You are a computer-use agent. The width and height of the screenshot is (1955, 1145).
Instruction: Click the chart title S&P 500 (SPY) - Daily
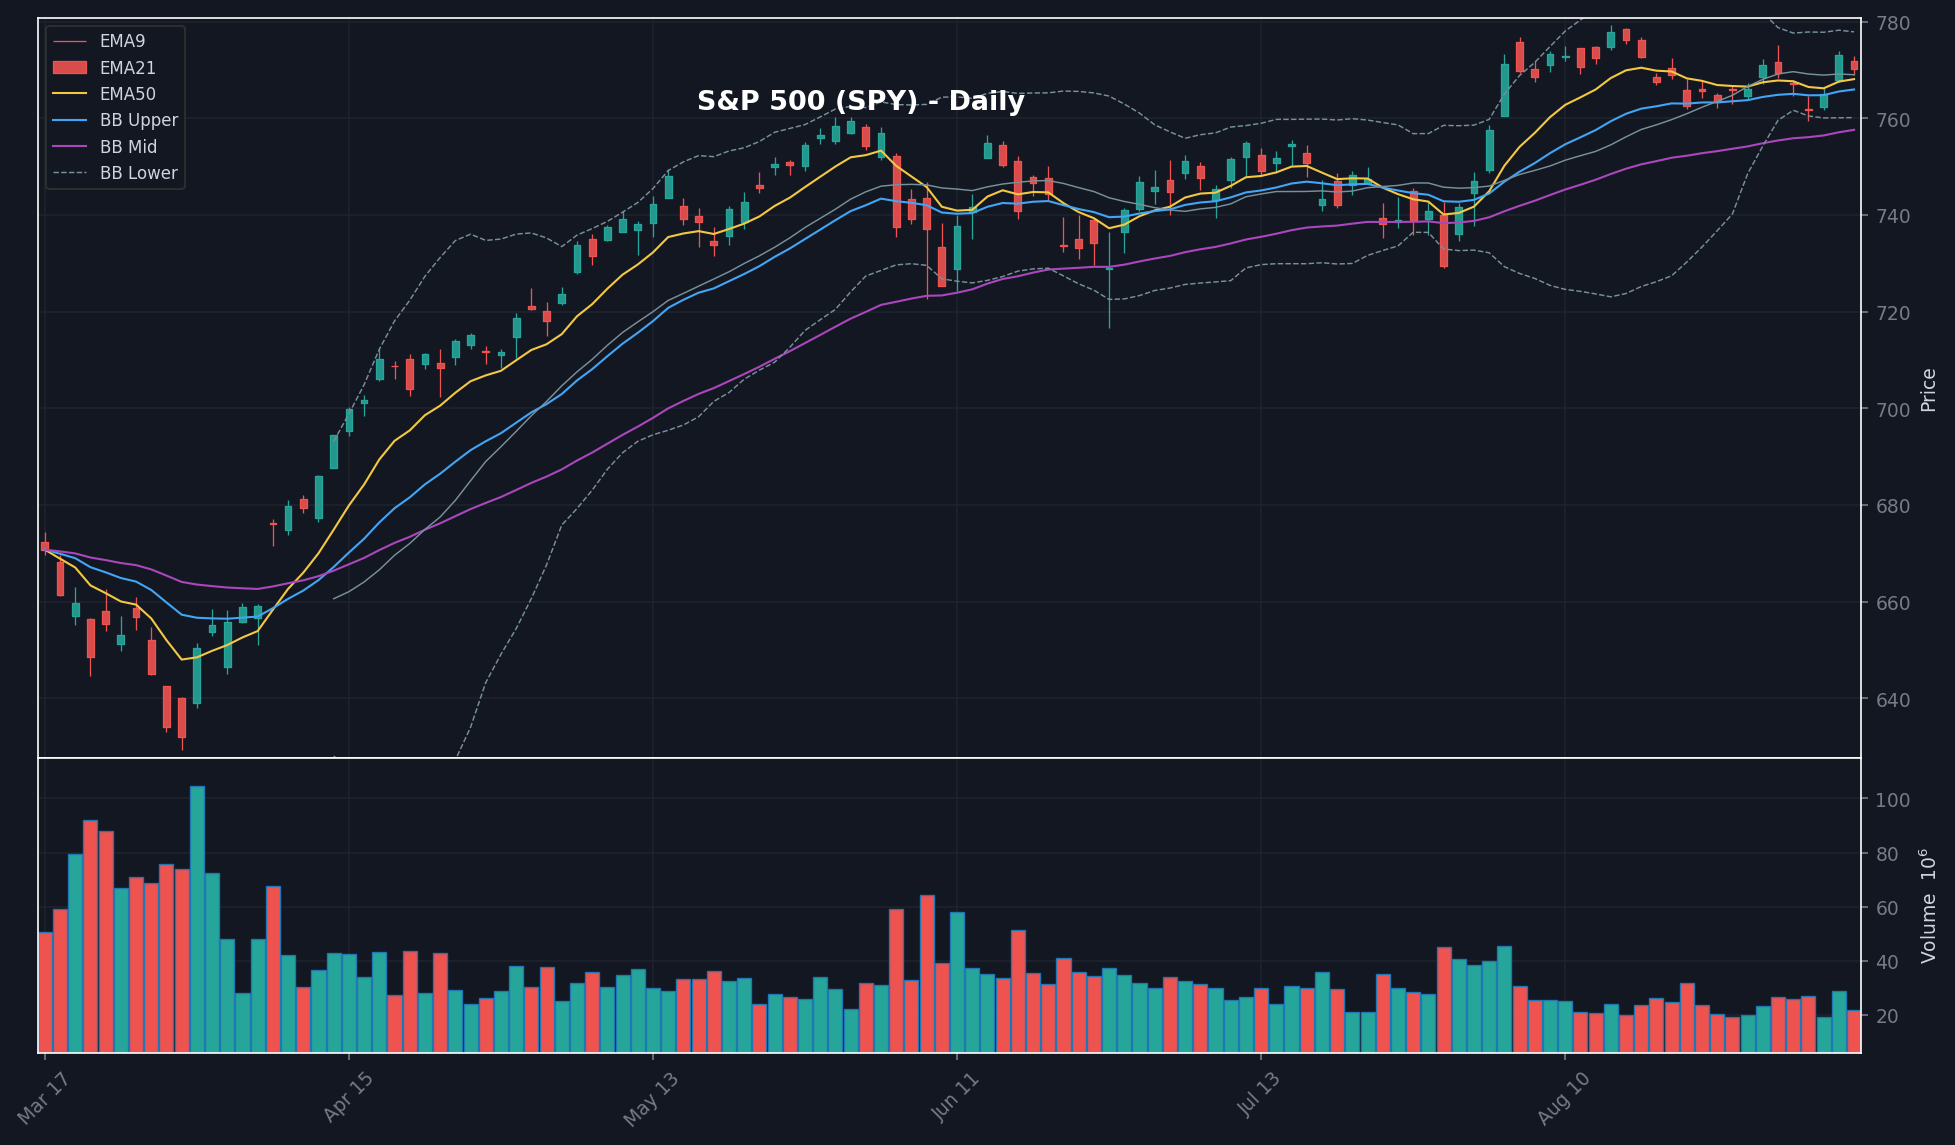click(x=860, y=101)
